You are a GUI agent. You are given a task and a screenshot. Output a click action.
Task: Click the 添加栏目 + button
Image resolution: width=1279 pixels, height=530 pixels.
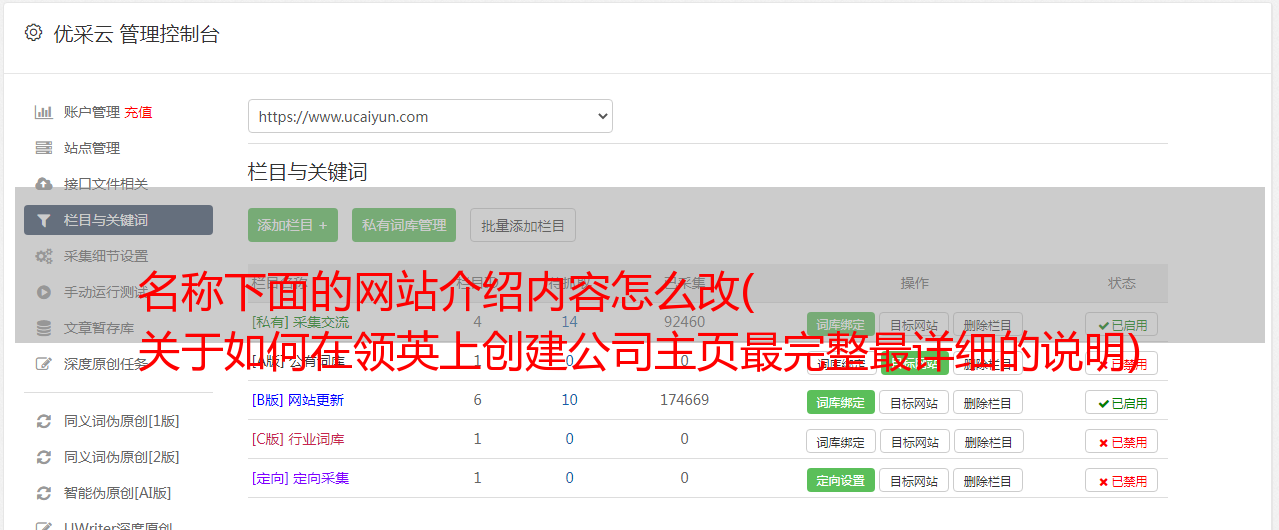(293, 225)
